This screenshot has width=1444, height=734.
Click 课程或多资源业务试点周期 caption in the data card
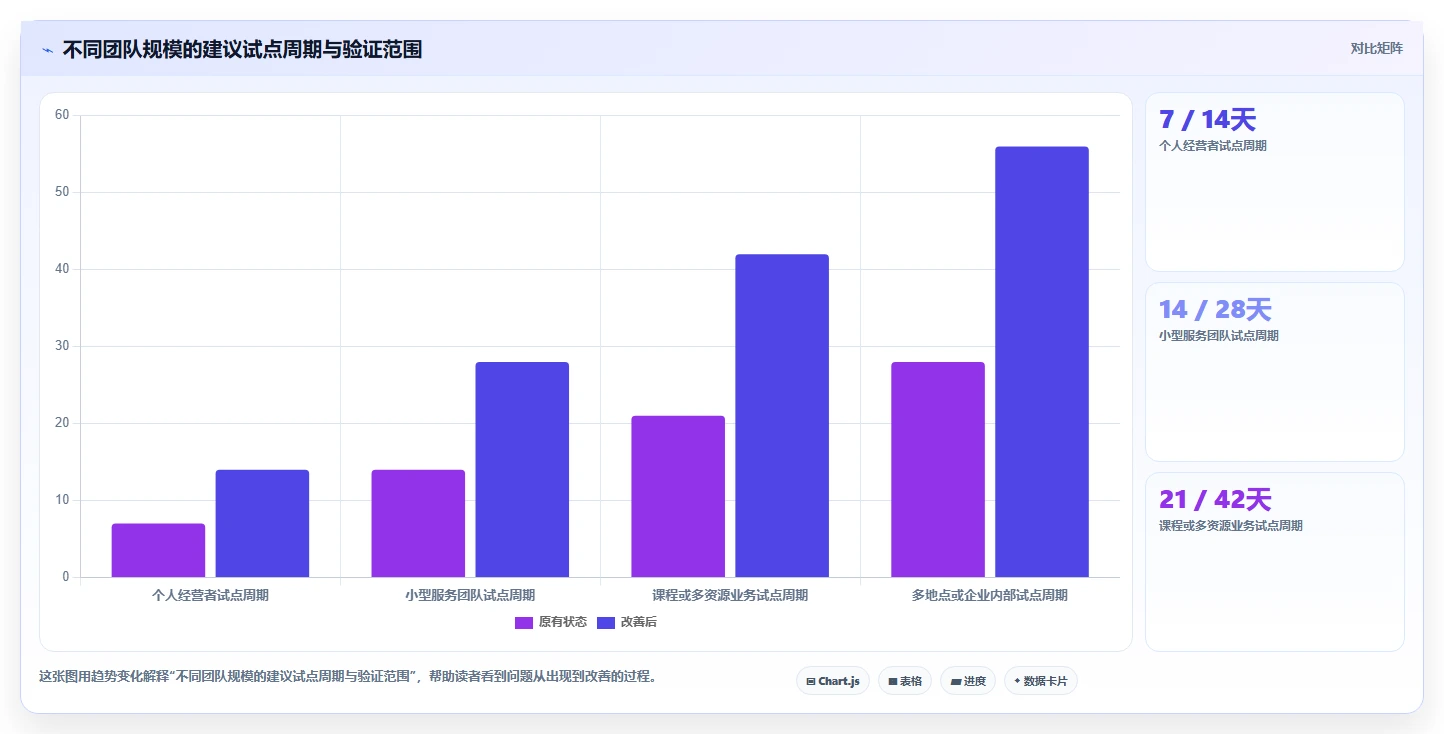[x=1231, y=526]
